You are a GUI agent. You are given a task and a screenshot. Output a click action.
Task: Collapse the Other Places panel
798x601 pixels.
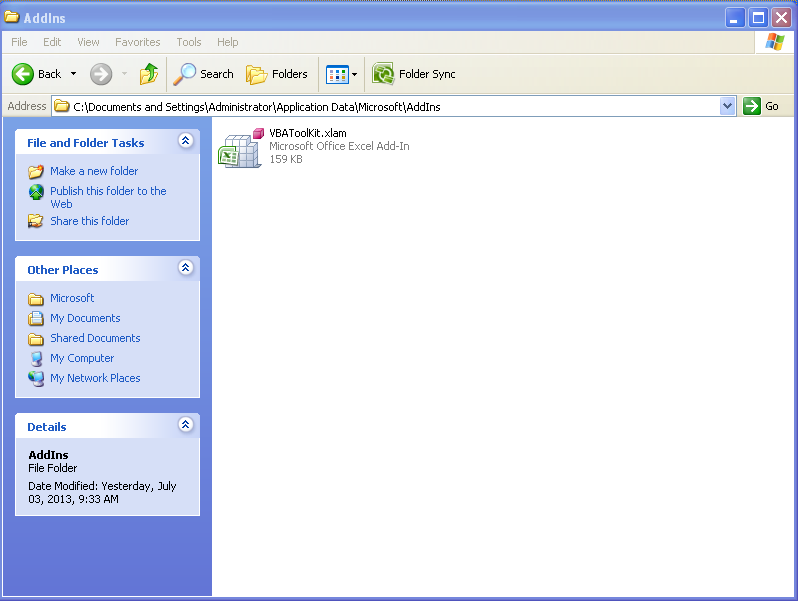coord(186,267)
